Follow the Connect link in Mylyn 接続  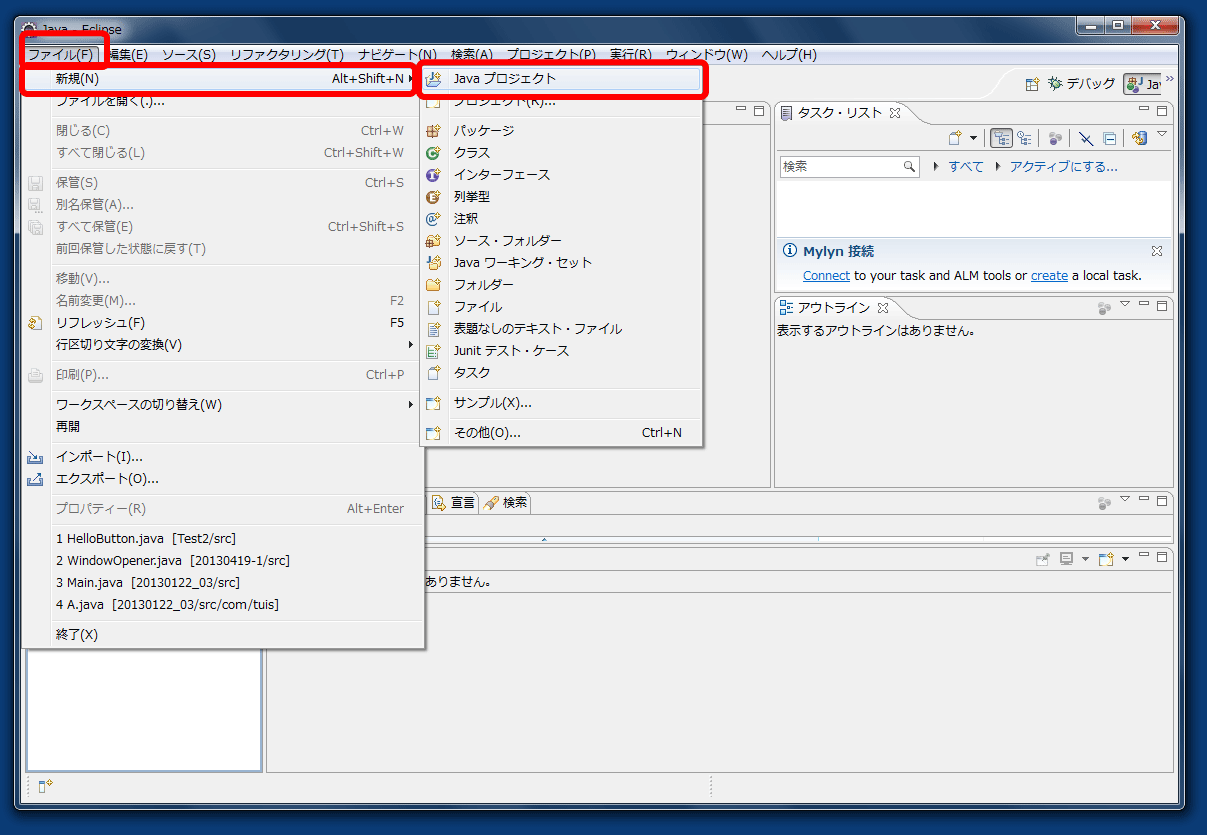826,276
